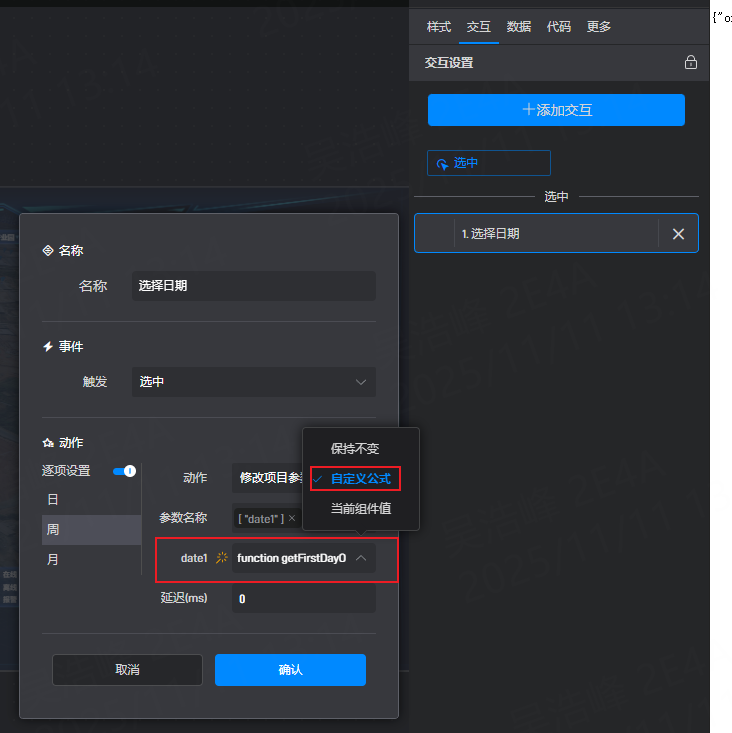Collapse the date1 formula dropdown
Screen dimensions: 732x733
(361, 558)
